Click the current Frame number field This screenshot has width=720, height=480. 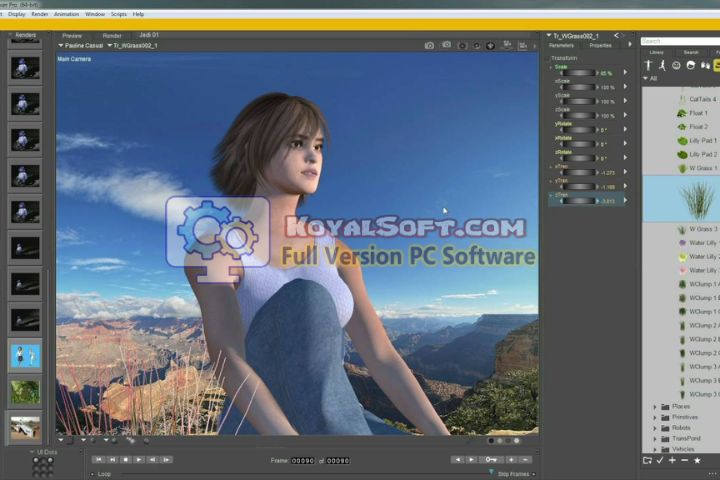point(303,460)
